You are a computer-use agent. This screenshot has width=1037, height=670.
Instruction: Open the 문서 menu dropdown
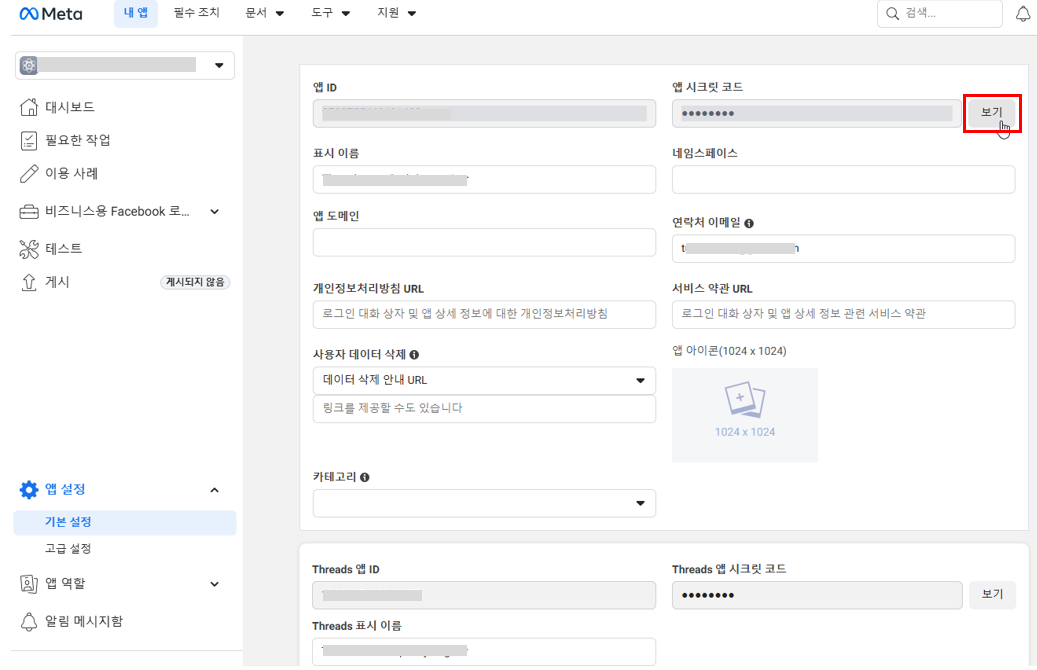click(265, 13)
